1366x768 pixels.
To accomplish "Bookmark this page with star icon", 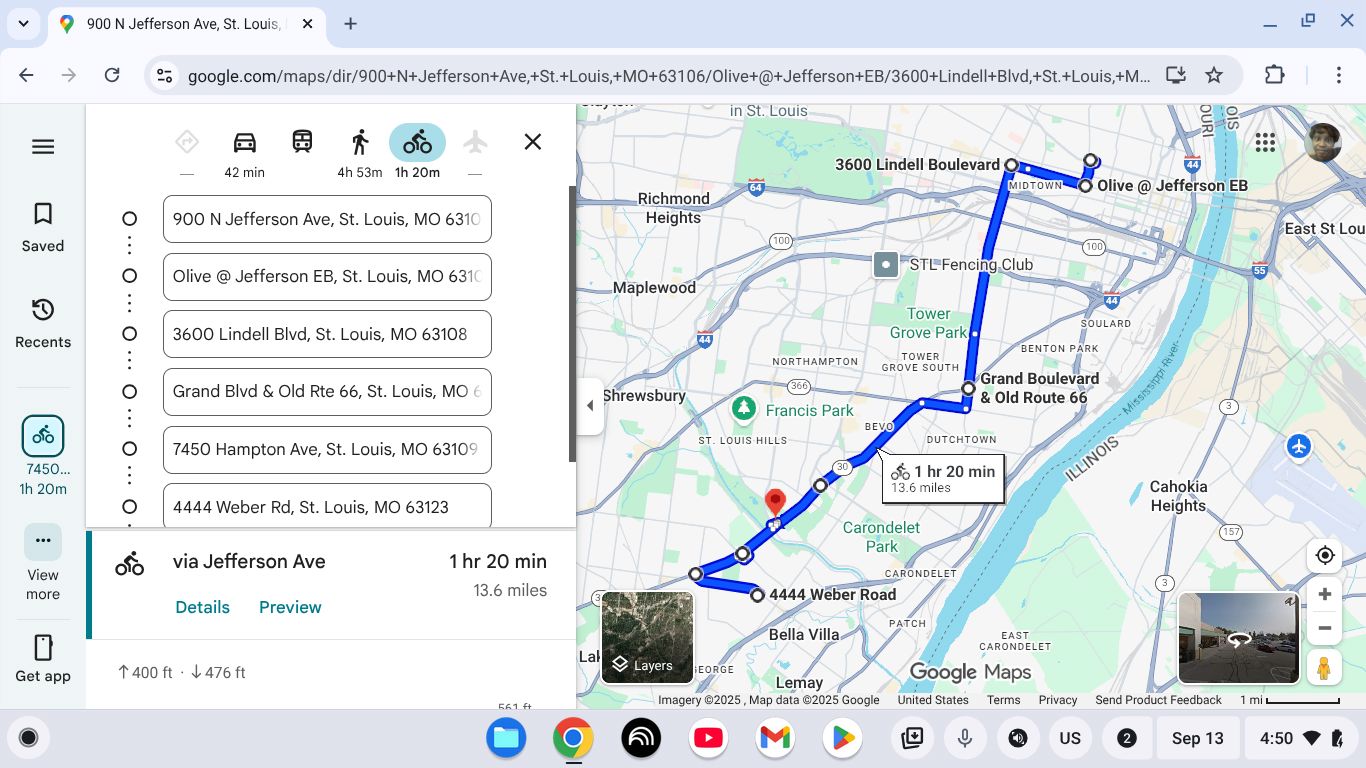I will pyautogui.click(x=1214, y=75).
